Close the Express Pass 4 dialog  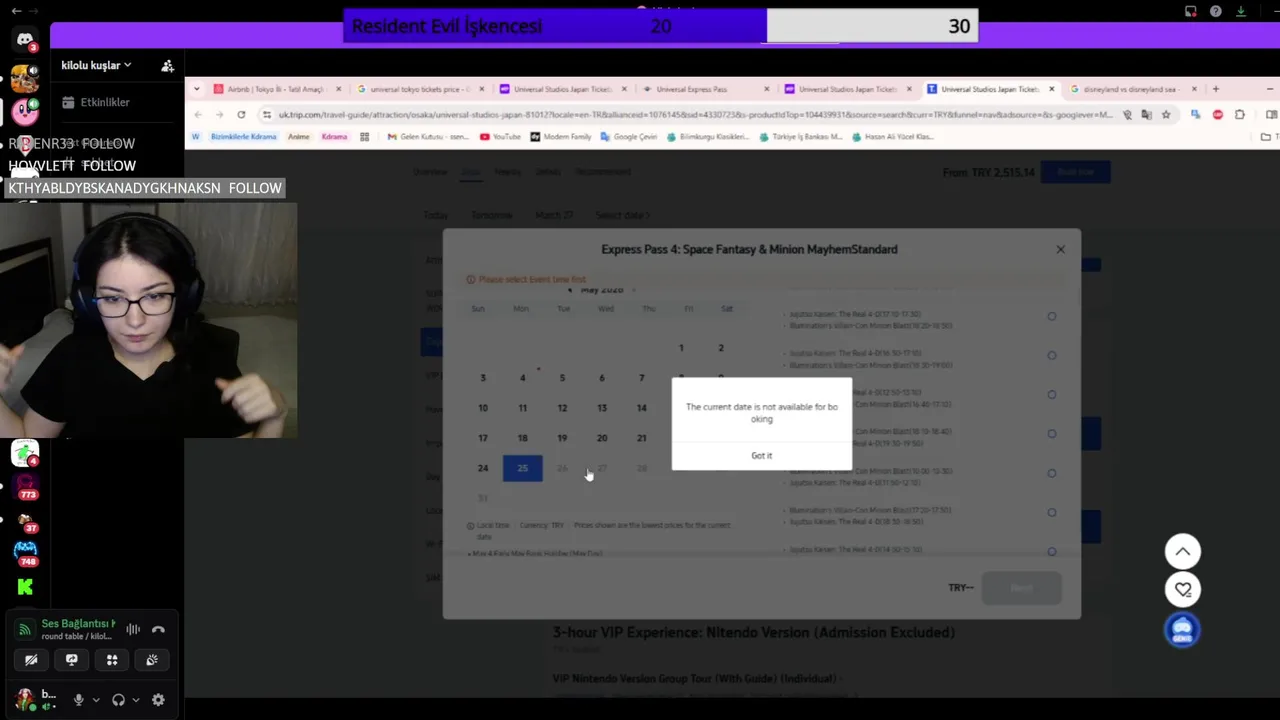[x=1061, y=249]
